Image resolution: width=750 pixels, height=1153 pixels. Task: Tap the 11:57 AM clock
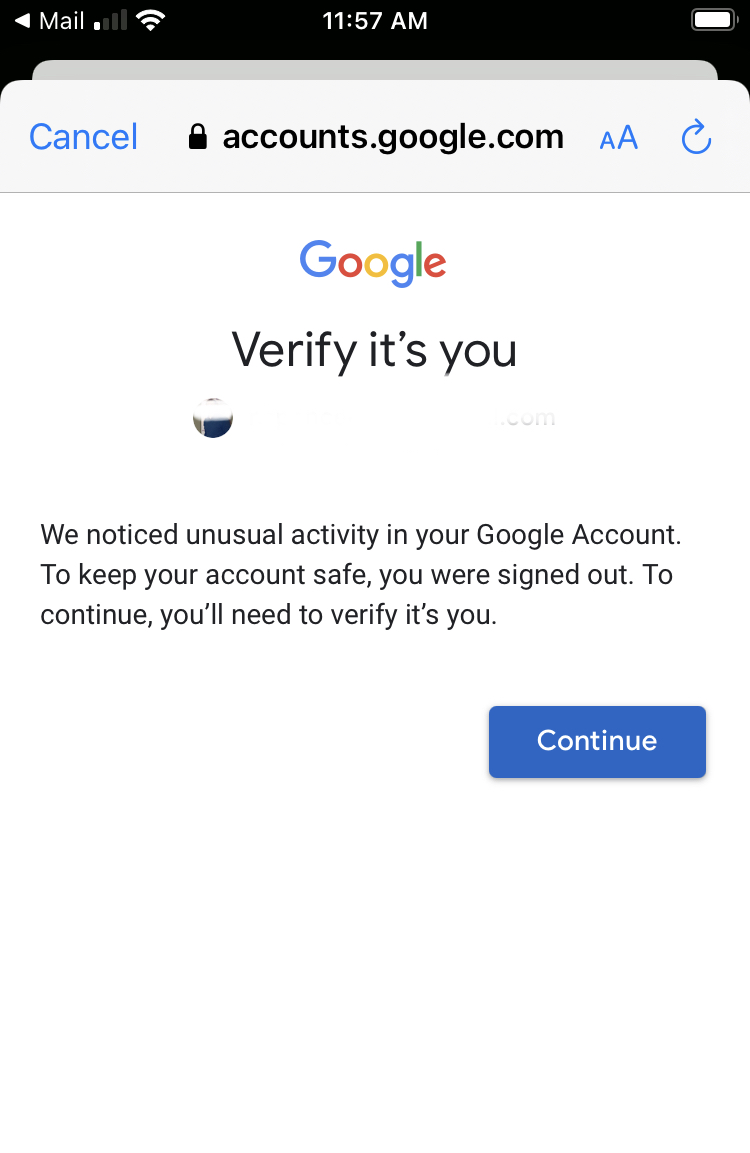[x=375, y=21]
